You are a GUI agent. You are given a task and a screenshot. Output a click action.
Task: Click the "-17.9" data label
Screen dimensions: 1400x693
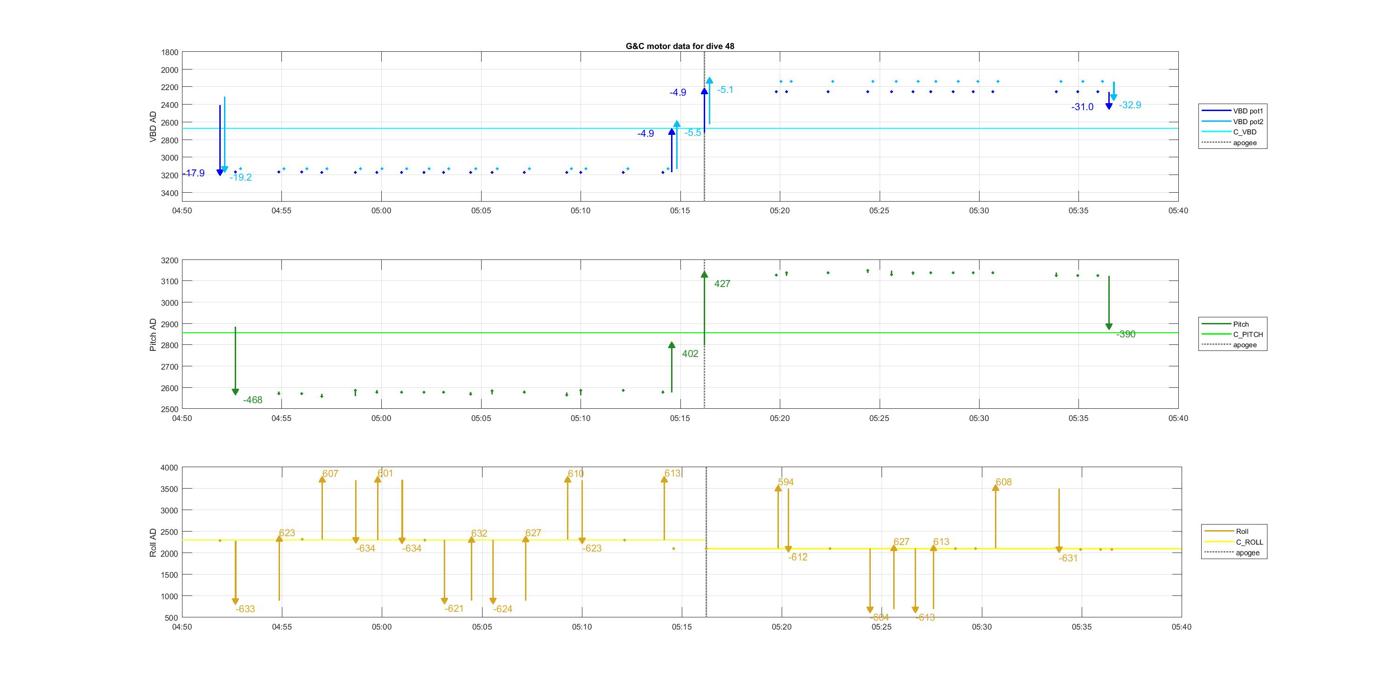[193, 173]
